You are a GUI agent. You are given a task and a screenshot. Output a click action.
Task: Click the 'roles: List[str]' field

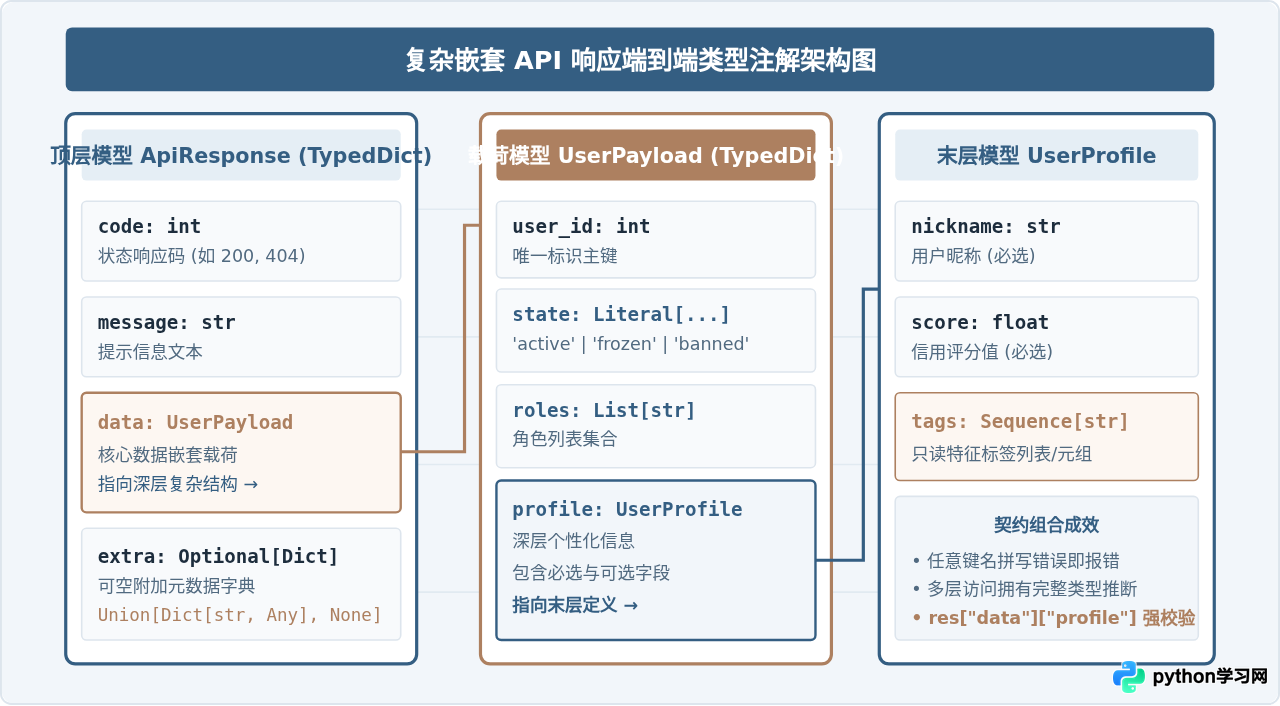coord(656,426)
